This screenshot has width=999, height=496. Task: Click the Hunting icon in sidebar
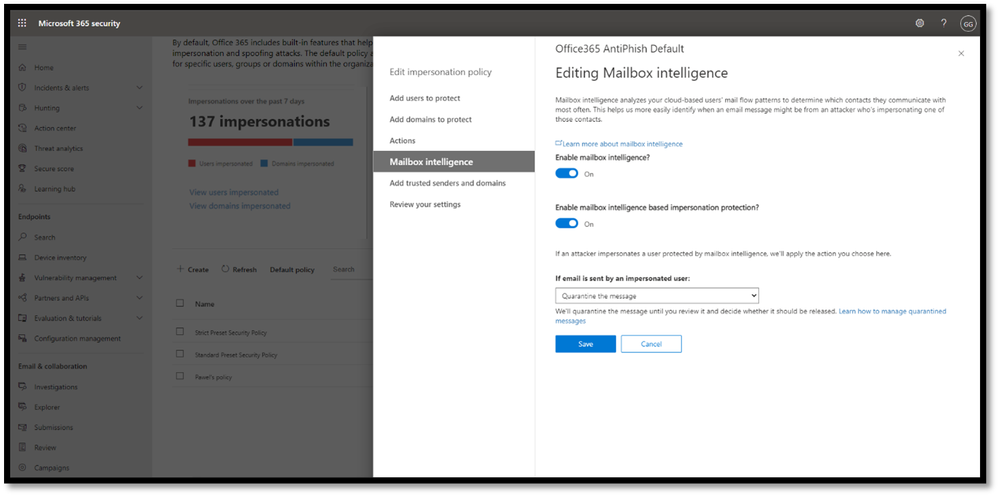coord(22,108)
